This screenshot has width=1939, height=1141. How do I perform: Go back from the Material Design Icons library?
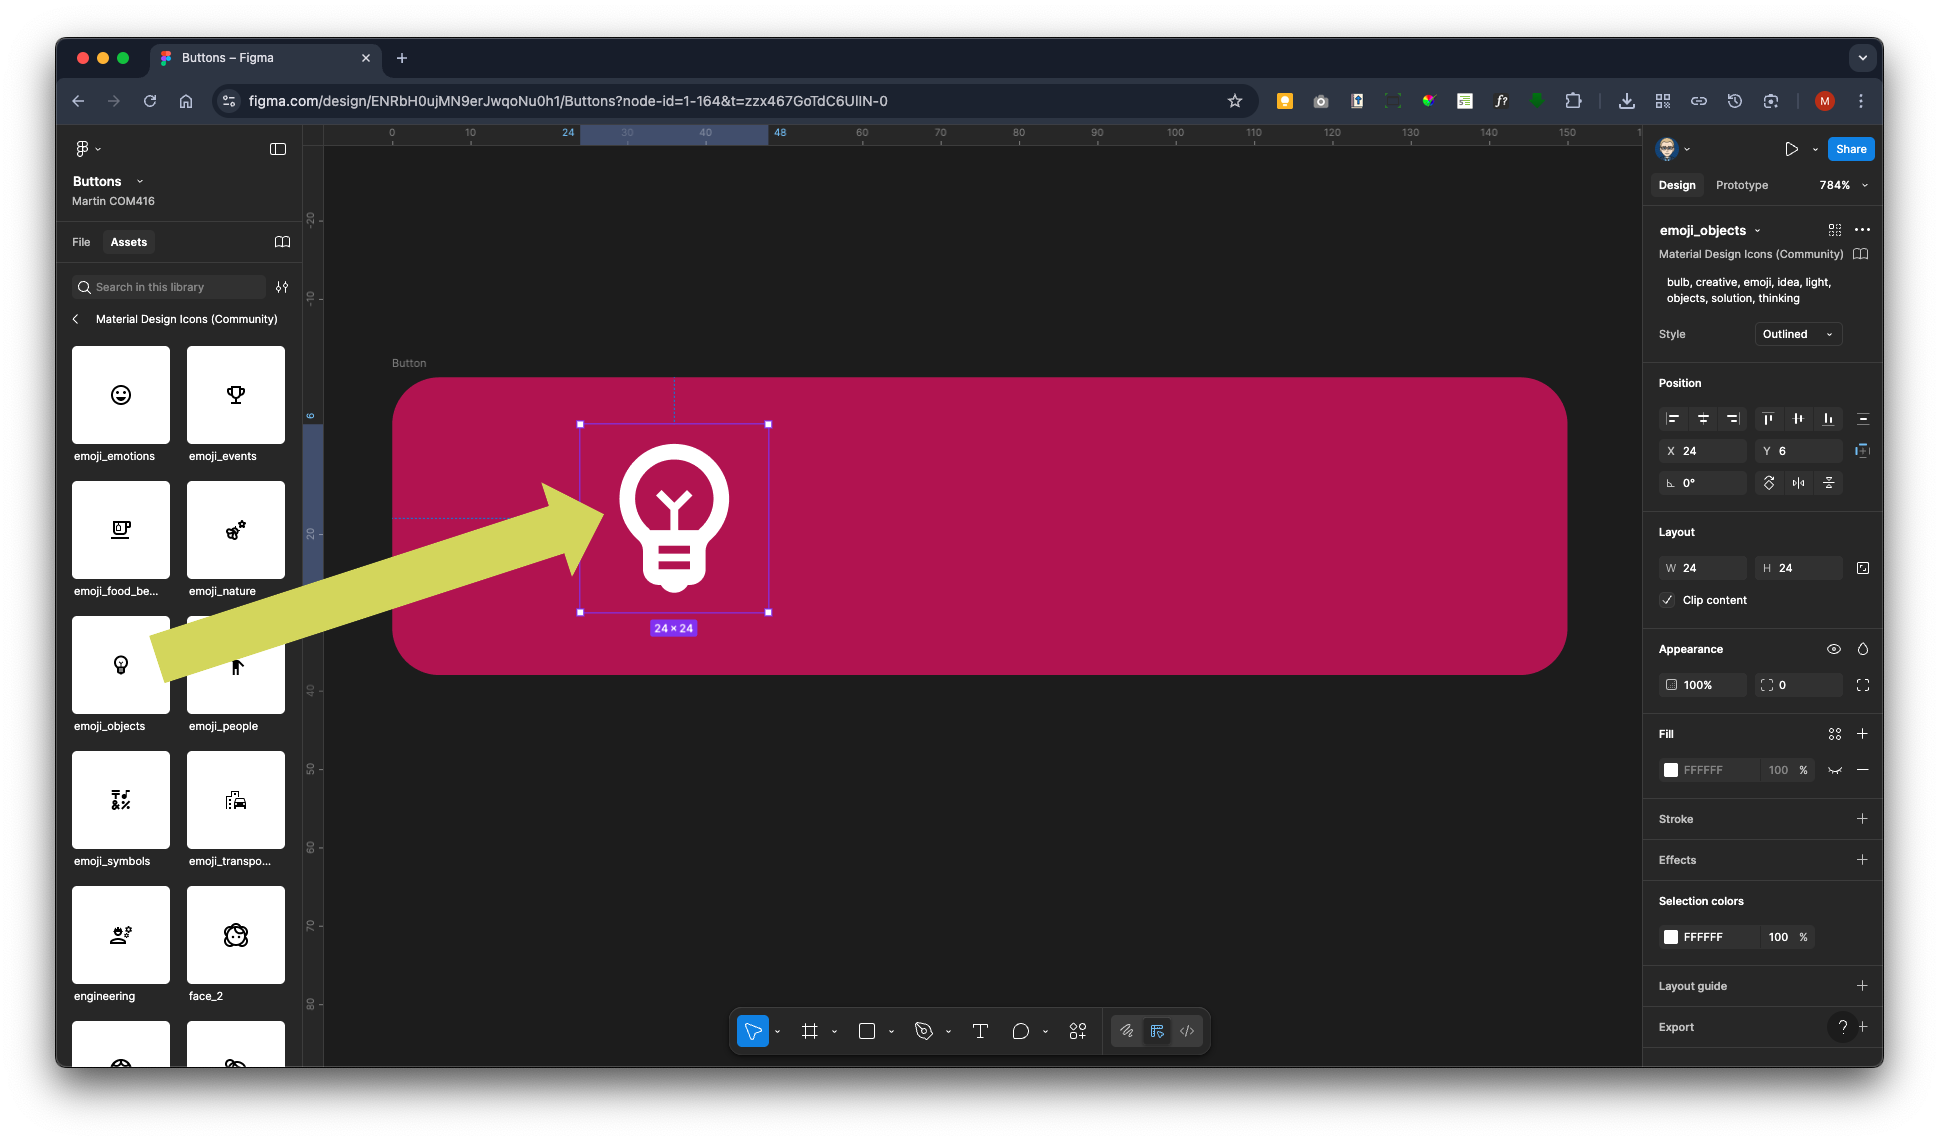(76, 319)
